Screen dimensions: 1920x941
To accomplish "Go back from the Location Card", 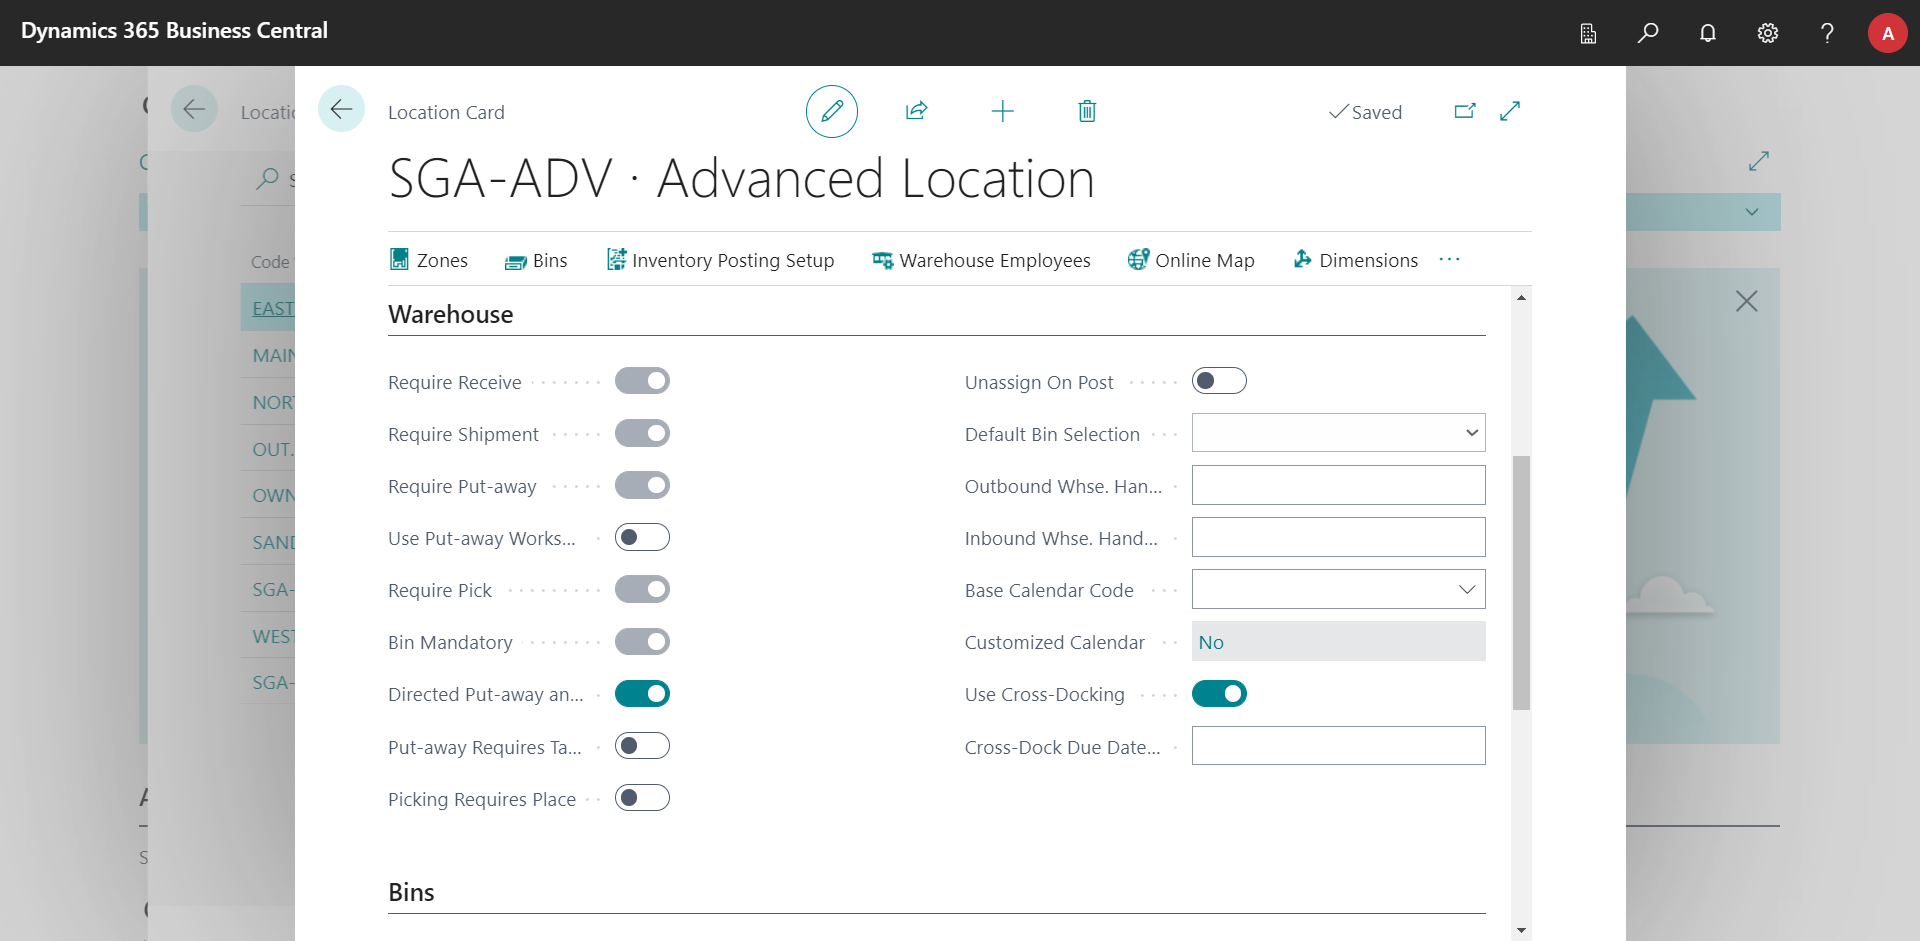I will tap(341, 109).
